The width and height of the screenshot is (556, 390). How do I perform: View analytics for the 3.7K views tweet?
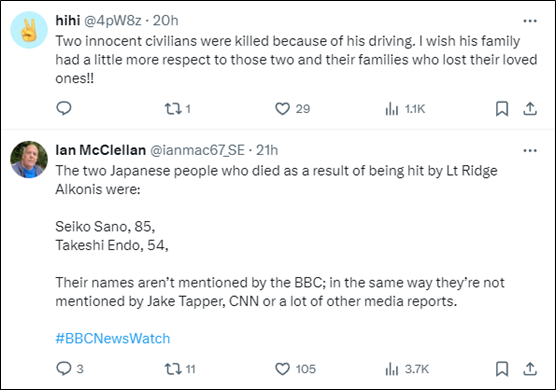[407, 369]
